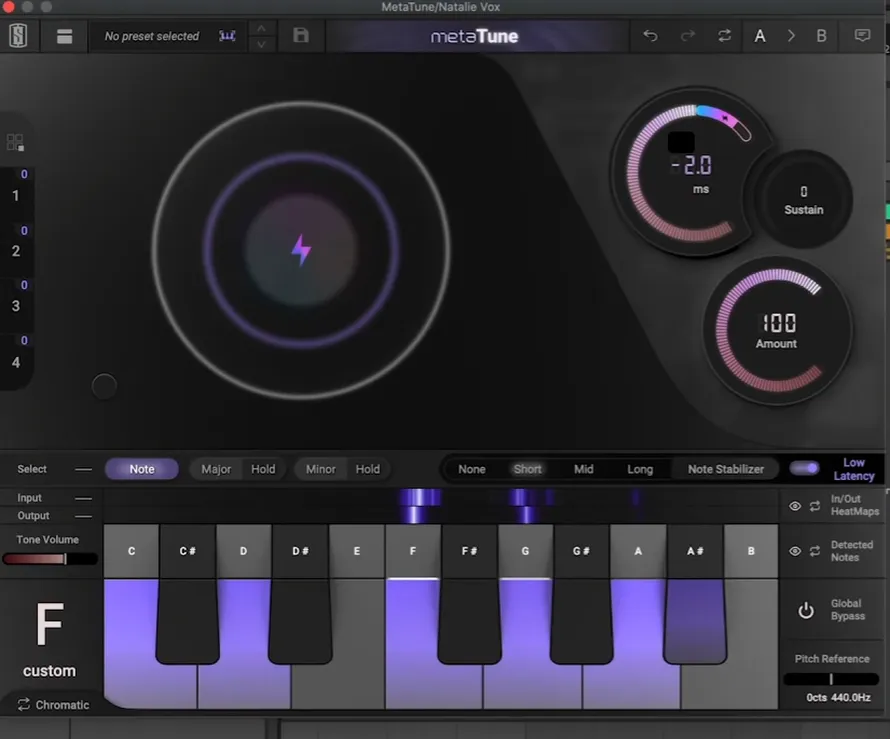890x739 pixels.
Task: Select group 4 on the left strip
Action: click(x=16, y=362)
